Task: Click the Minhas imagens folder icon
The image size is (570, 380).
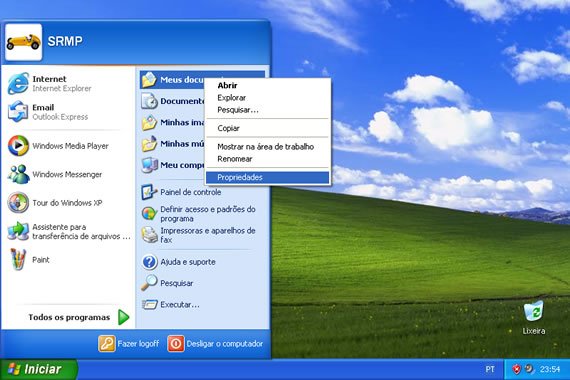Action: [149, 123]
